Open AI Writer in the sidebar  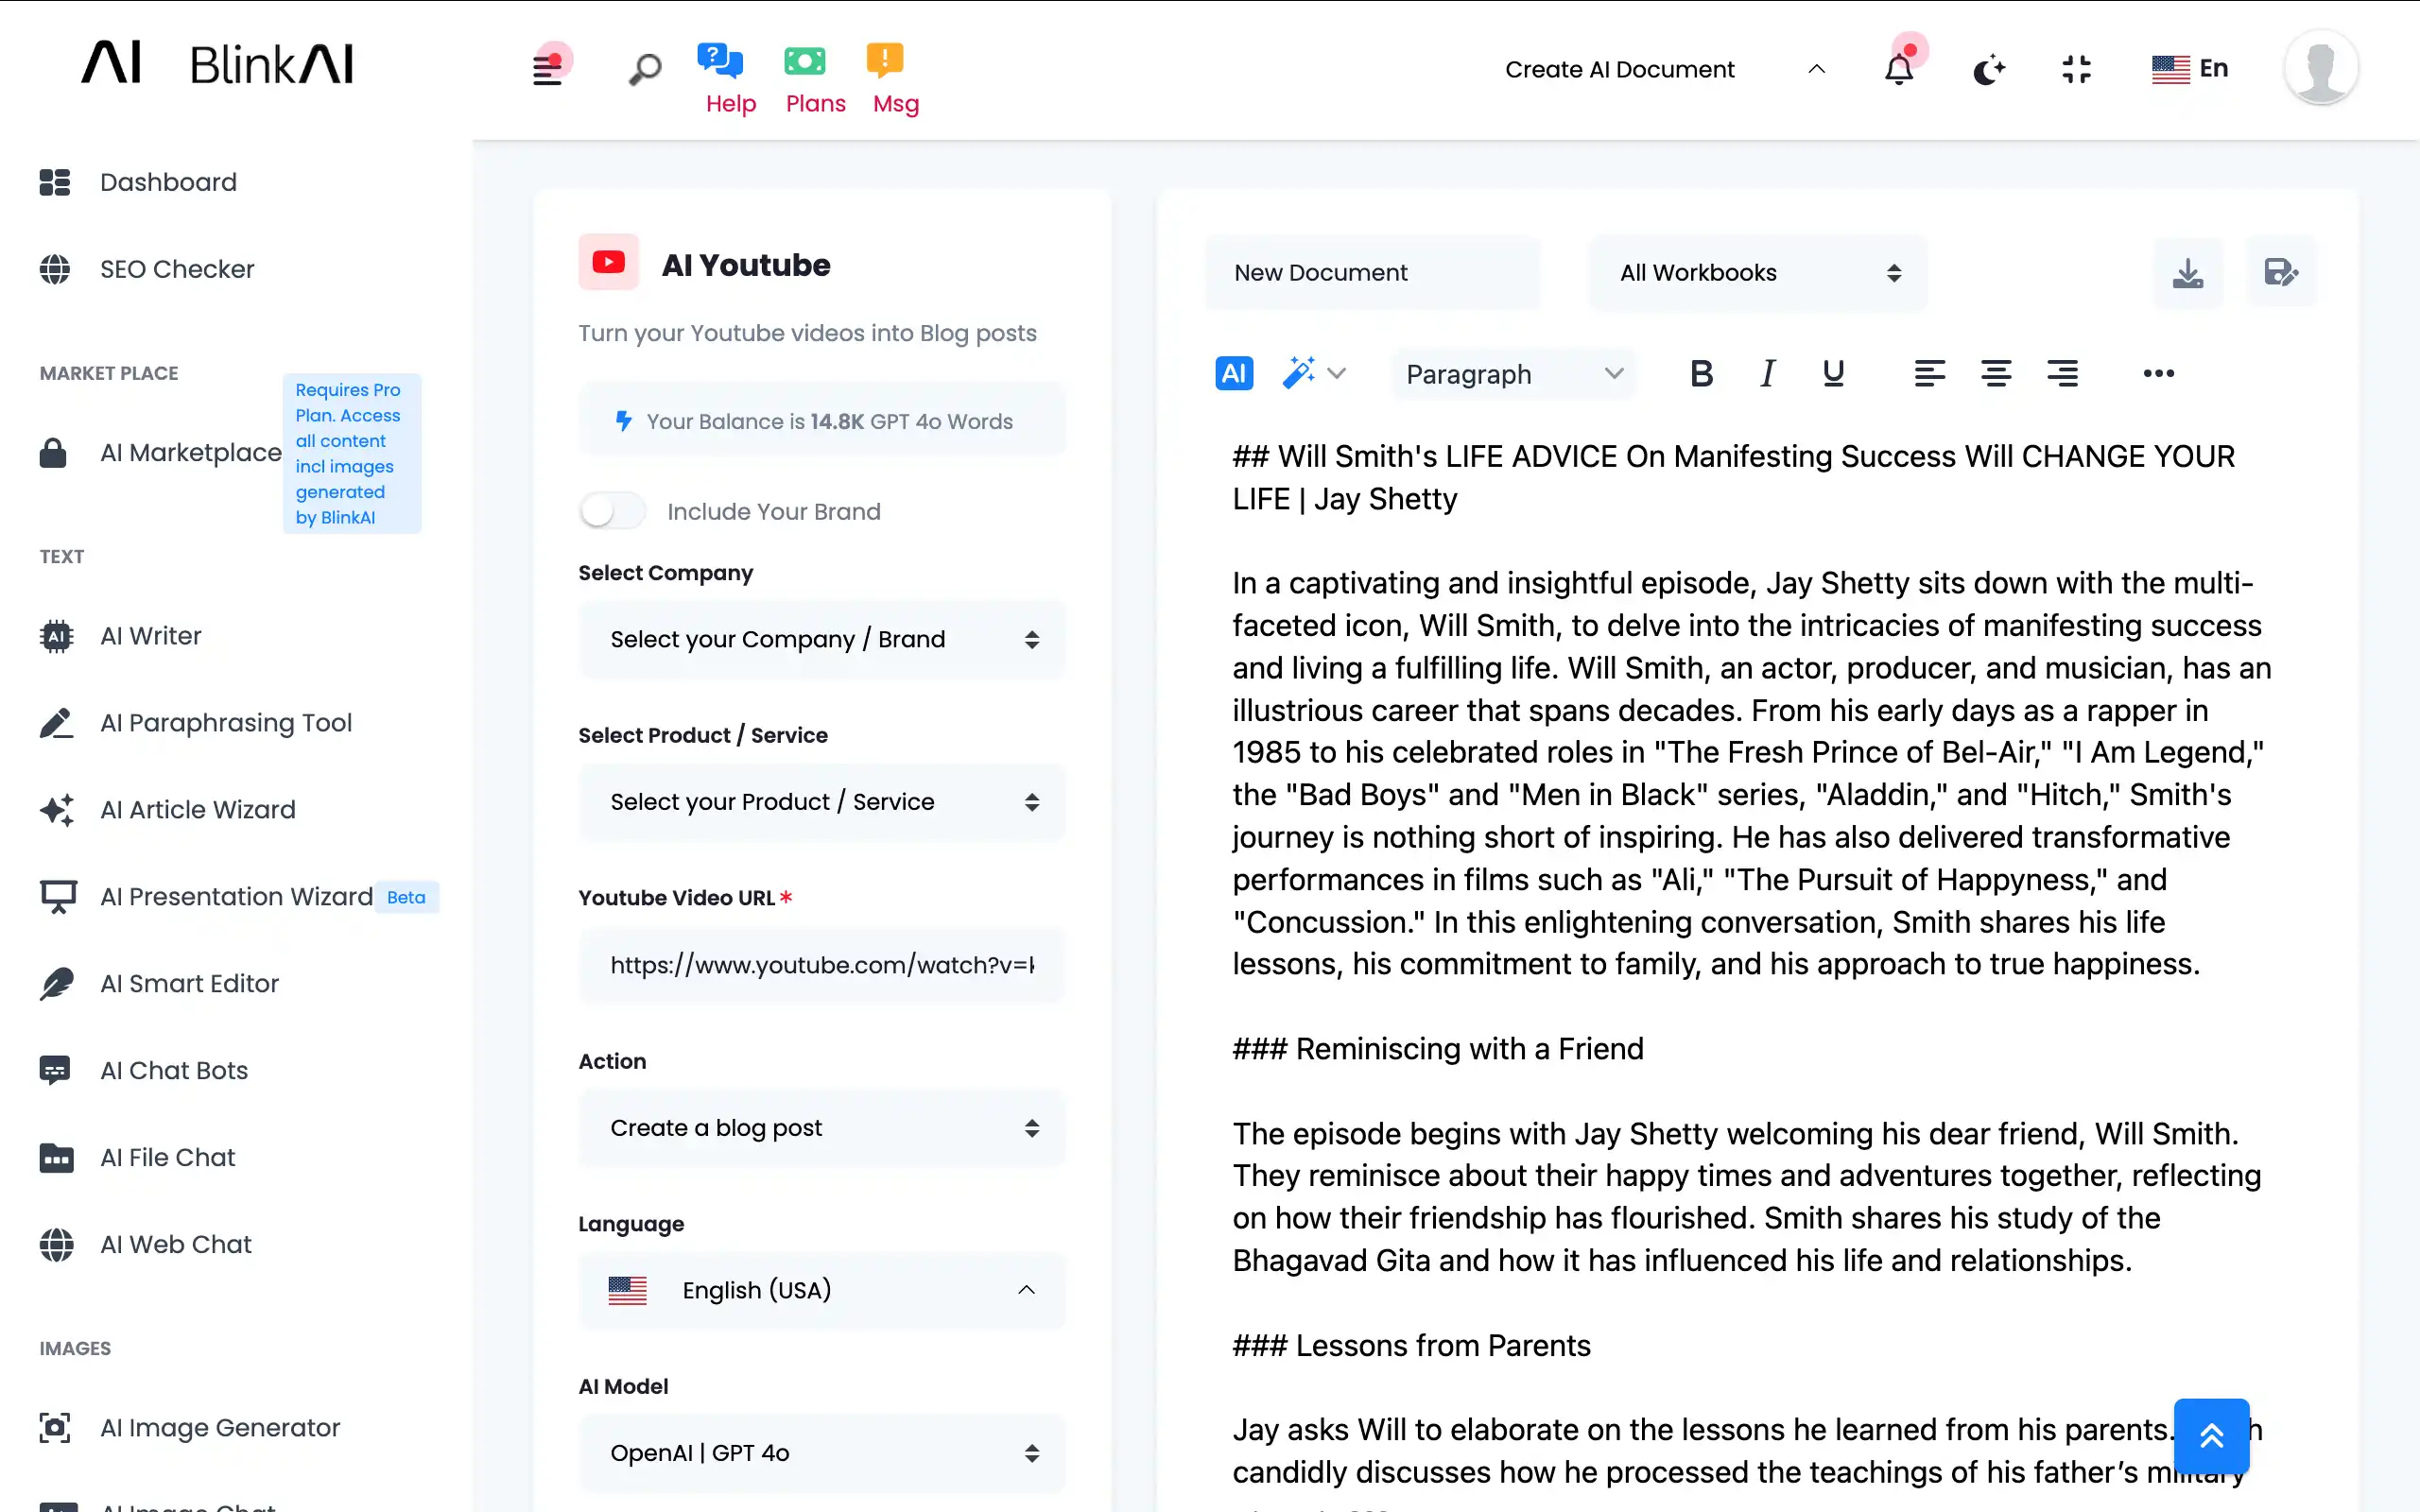pos(150,636)
